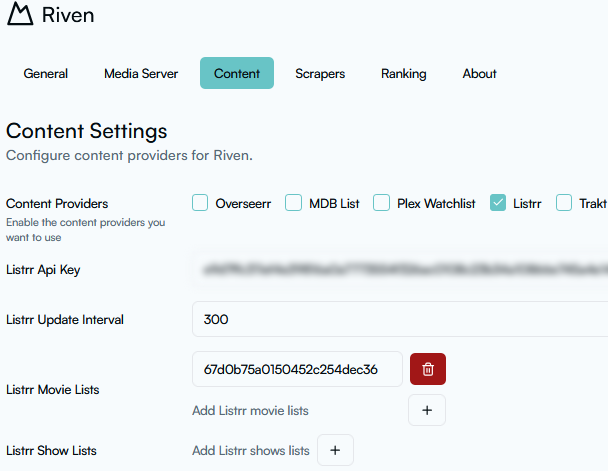The width and height of the screenshot is (608, 471).
Task: Open the General settings tab
Action: coord(45,73)
